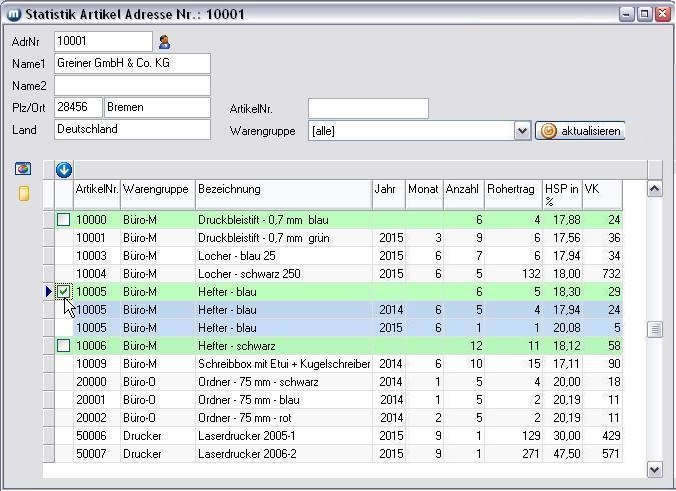The height and width of the screenshot is (491, 676).
Task: Open the Warengruppe dropdown
Action: pyautogui.click(x=522, y=131)
